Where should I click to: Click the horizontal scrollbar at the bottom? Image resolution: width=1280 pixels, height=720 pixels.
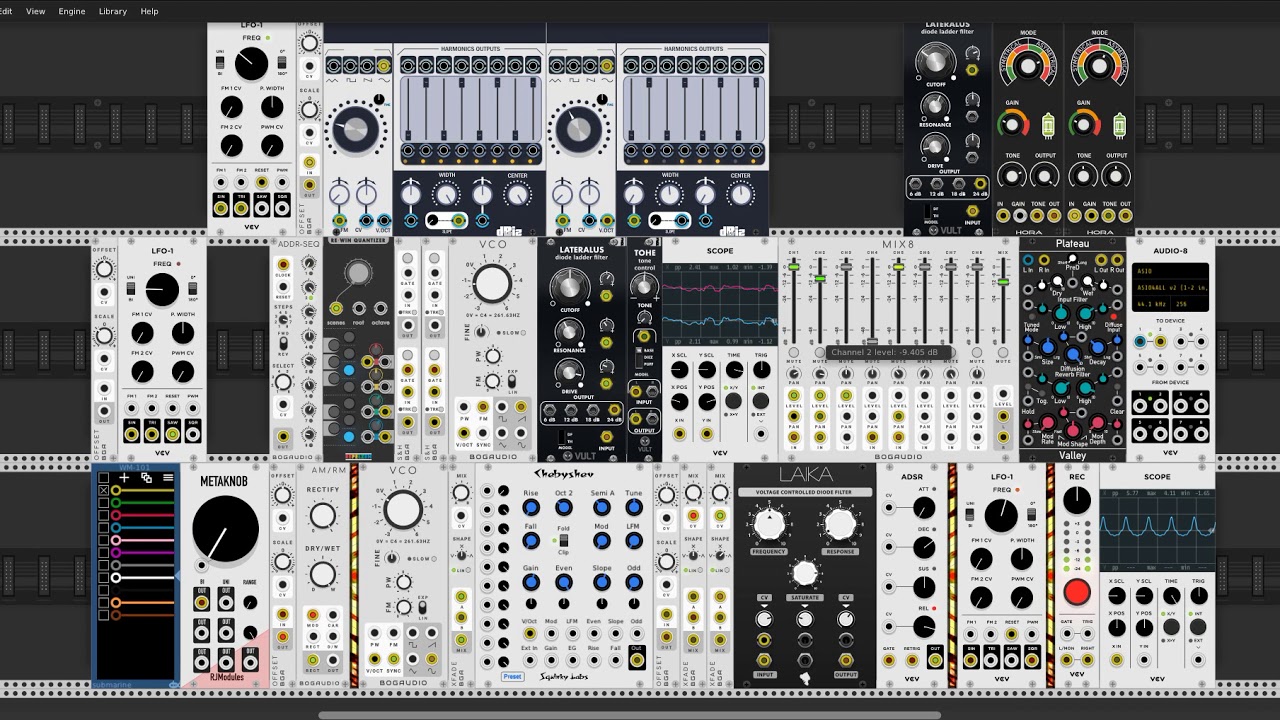pos(628,715)
